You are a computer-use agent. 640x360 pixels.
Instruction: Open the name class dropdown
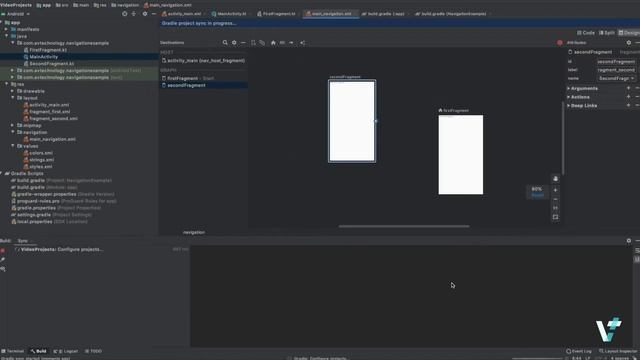(x=616, y=78)
